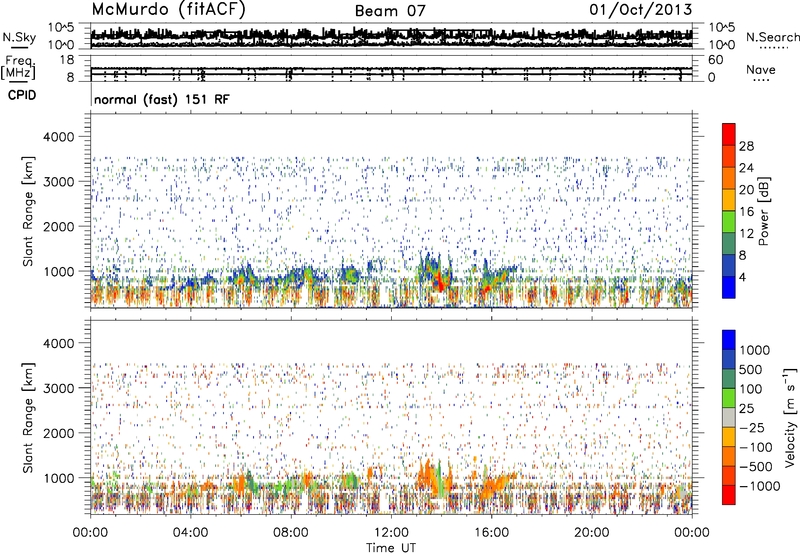Click the red top segment of Power colorbar

[729, 134]
